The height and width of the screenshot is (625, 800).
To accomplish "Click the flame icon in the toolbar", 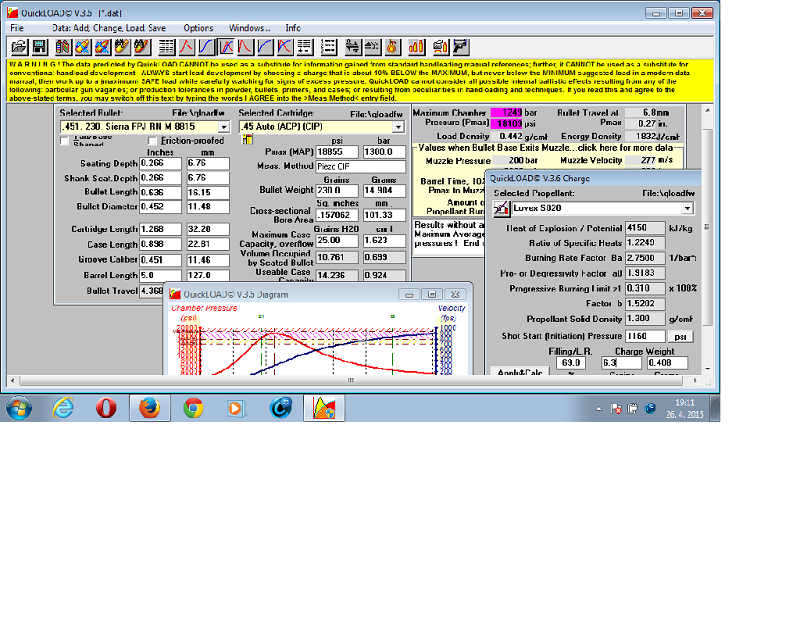I will point(393,46).
